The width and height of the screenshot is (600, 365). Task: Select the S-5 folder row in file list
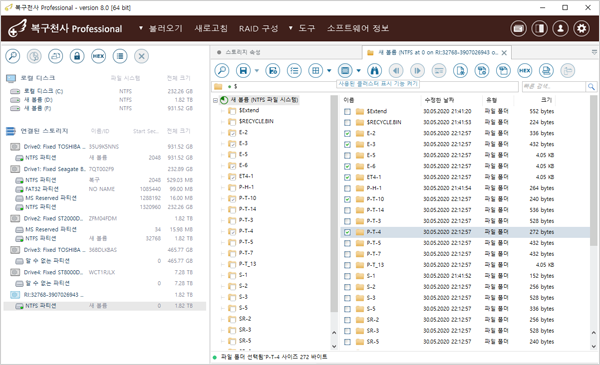point(465,309)
